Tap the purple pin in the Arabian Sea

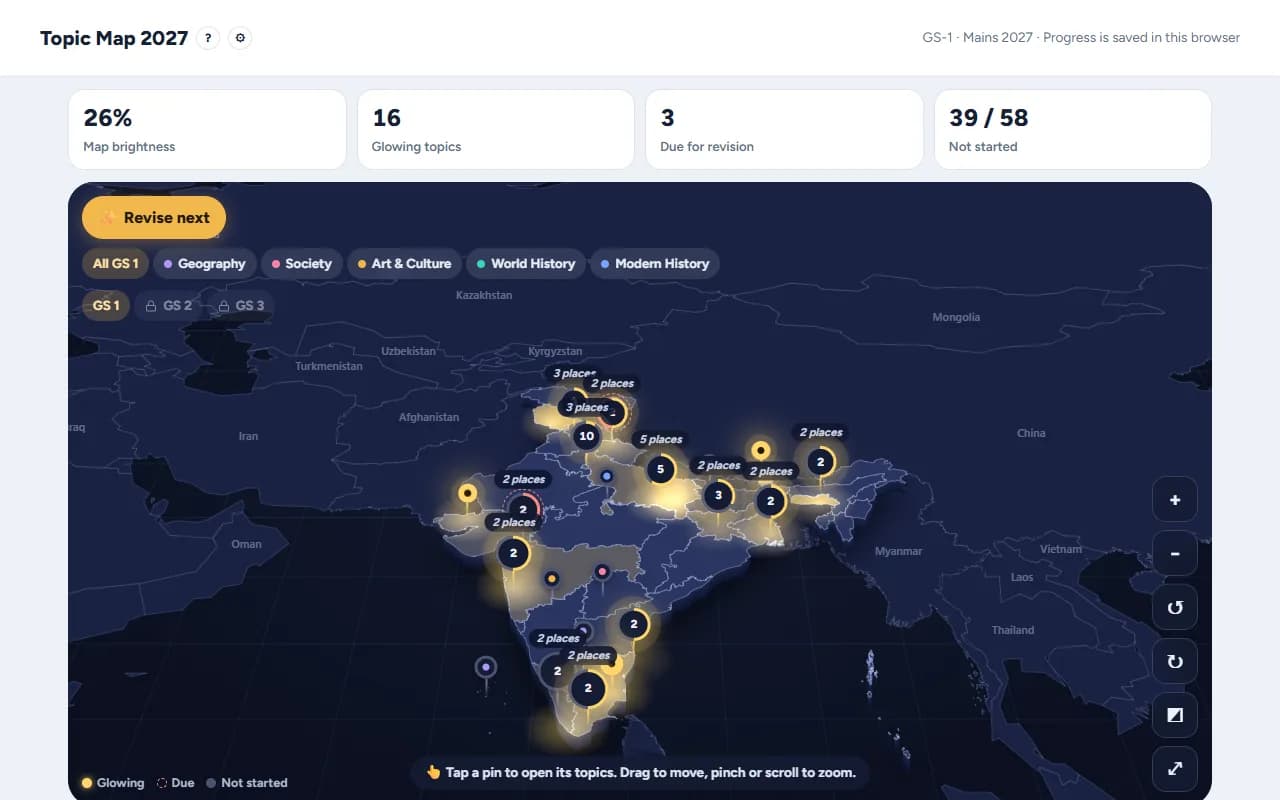486,667
